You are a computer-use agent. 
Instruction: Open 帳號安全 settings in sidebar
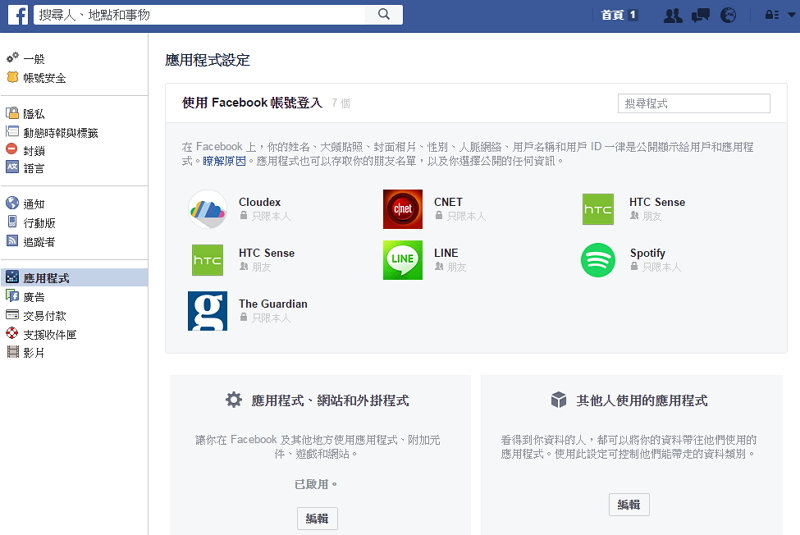[x=44, y=78]
